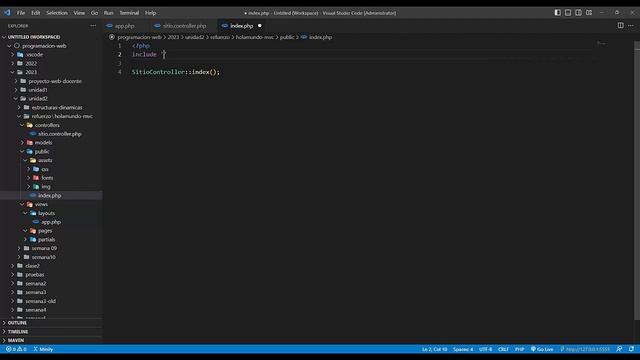Open the VS Code logo menu icon

pos(7,13)
